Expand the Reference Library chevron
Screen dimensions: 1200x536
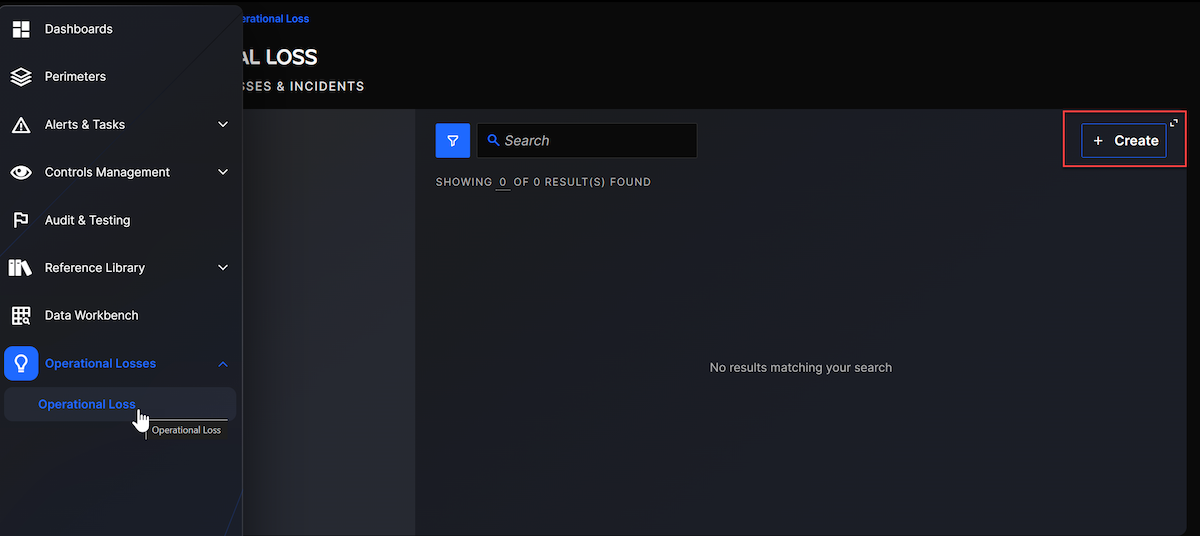pos(223,268)
